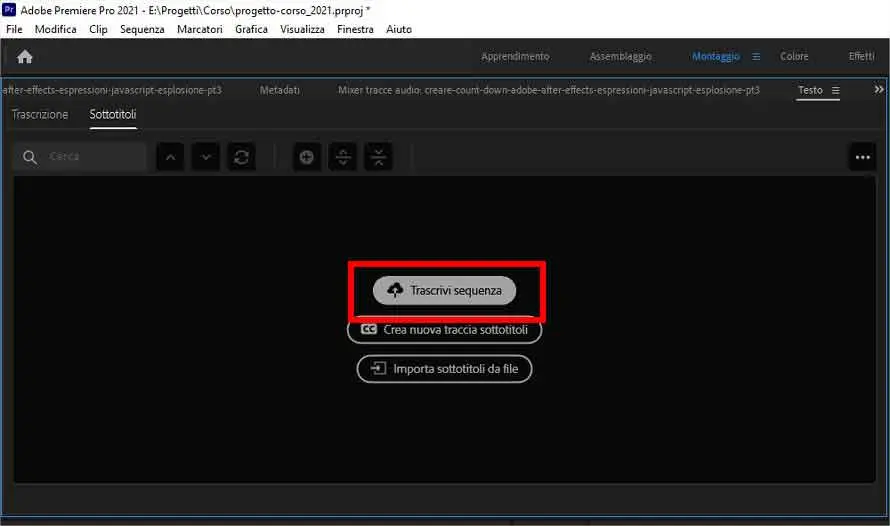Click inside the Cerca search field

click(x=79, y=157)
